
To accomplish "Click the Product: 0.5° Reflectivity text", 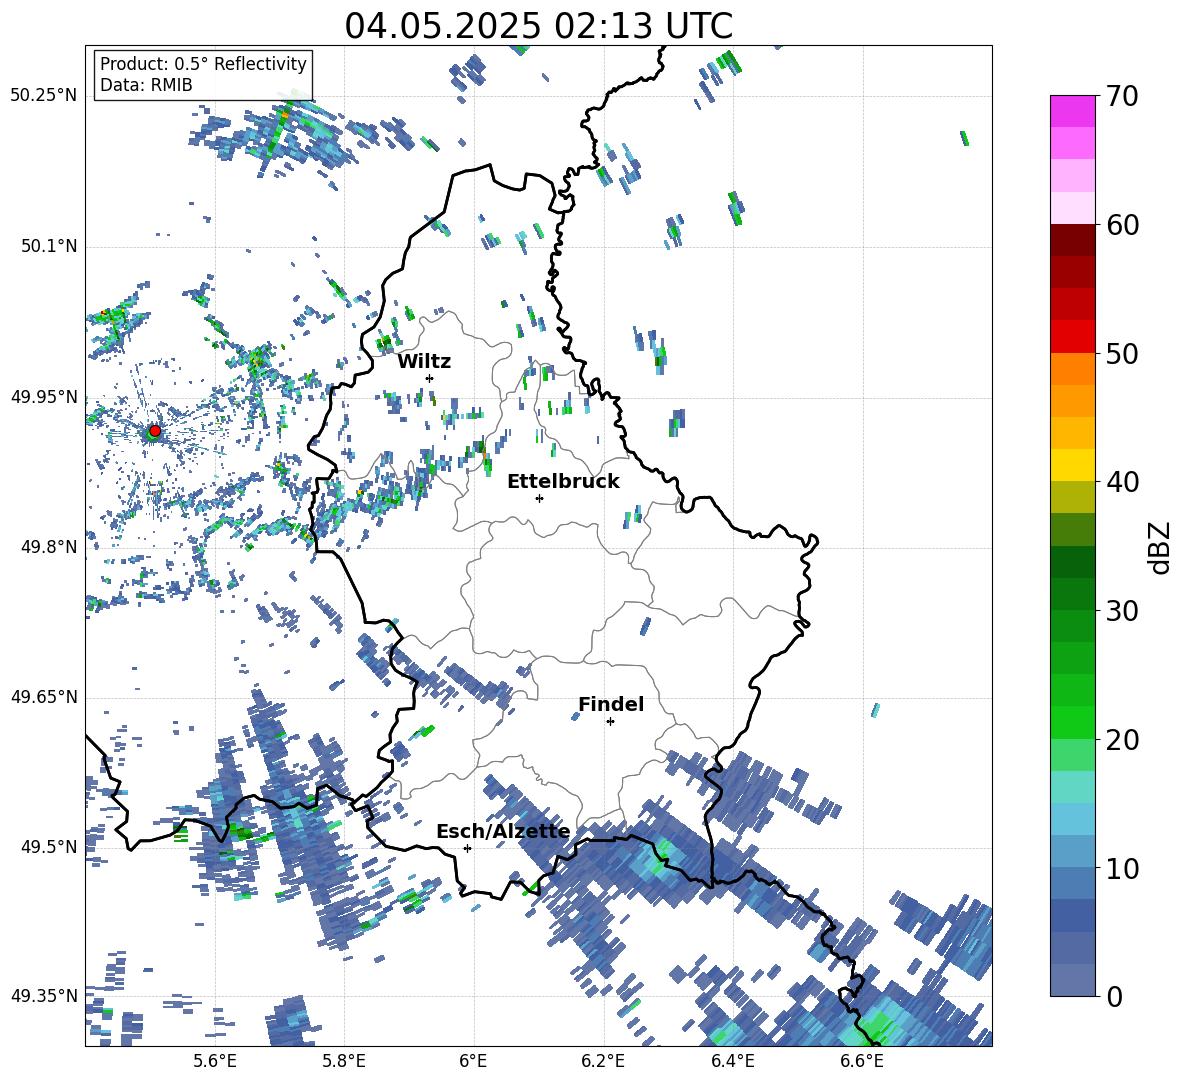I will [x=203, y=64].
